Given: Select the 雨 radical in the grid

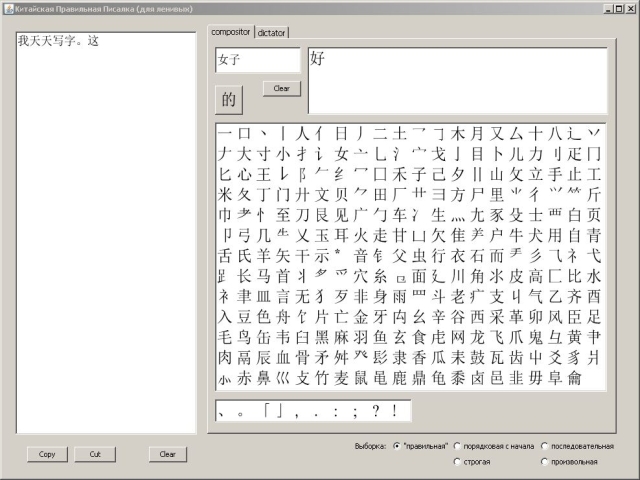Looking at the screenshot, I should (399, 297).
